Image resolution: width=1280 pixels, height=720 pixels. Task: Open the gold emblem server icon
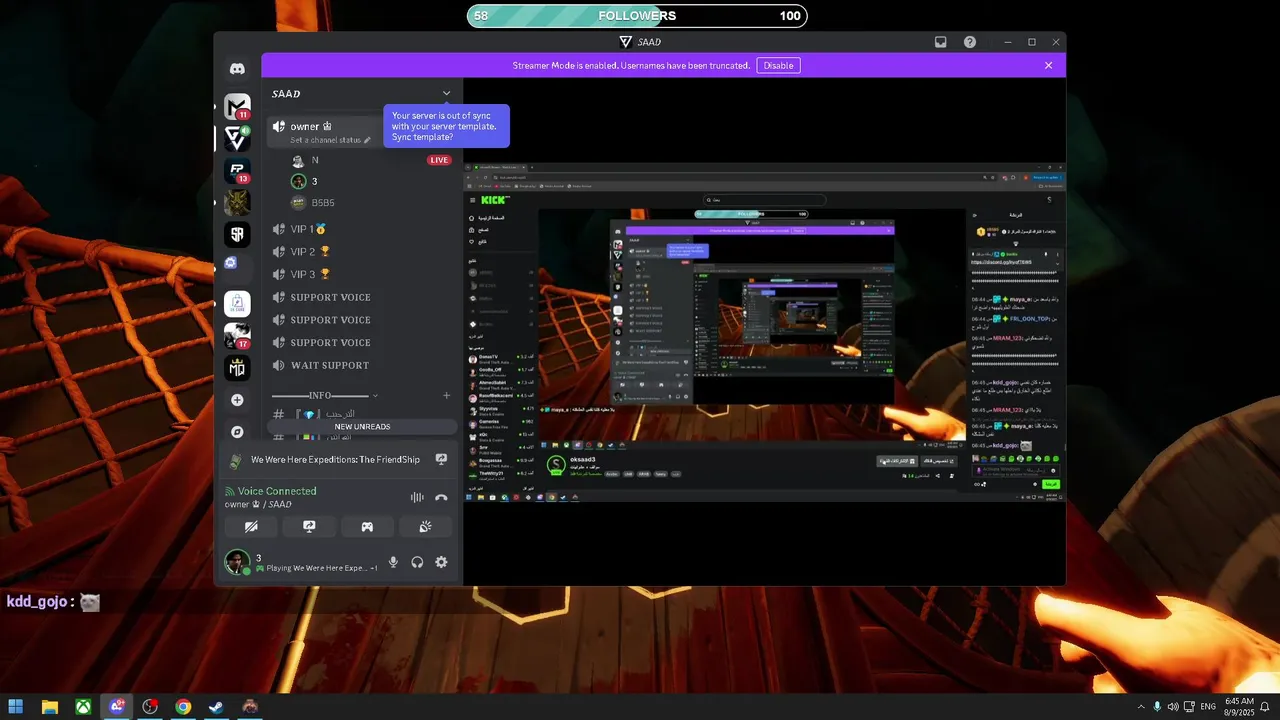pos(237,202)
